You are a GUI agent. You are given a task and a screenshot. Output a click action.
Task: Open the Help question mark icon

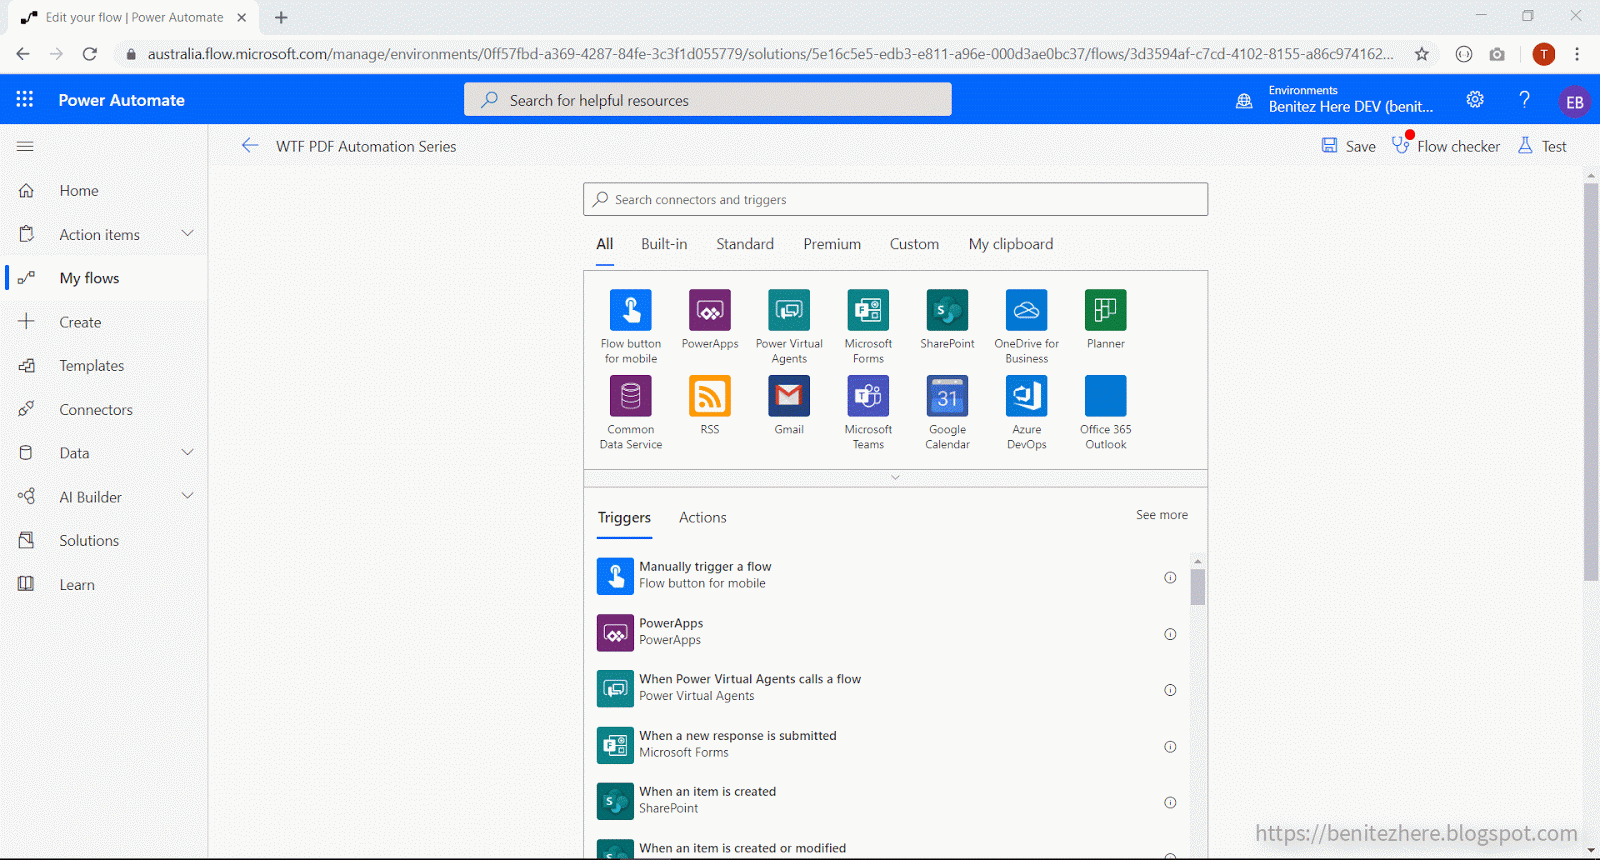1524,99
